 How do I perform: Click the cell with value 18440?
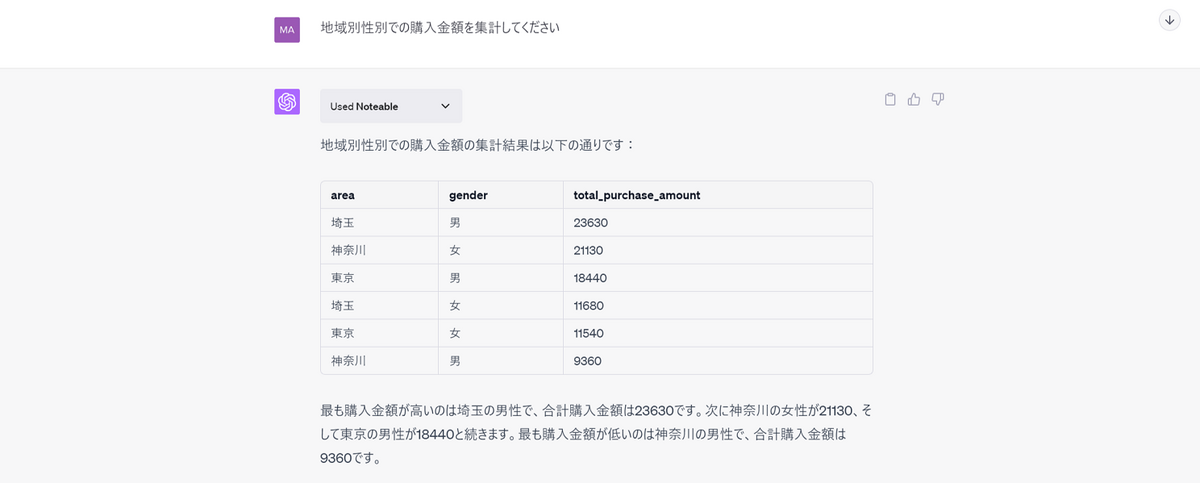(x=717, y=278)
